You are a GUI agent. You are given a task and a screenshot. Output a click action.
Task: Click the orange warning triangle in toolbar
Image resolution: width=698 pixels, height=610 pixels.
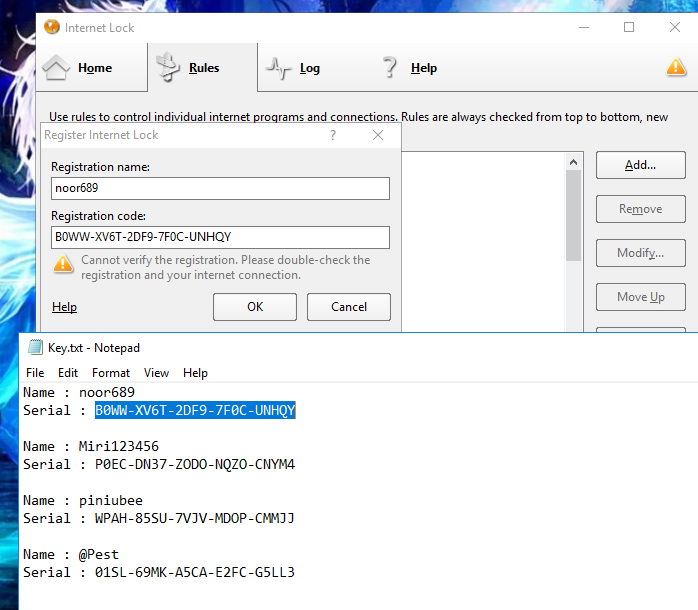pos(676,67)
